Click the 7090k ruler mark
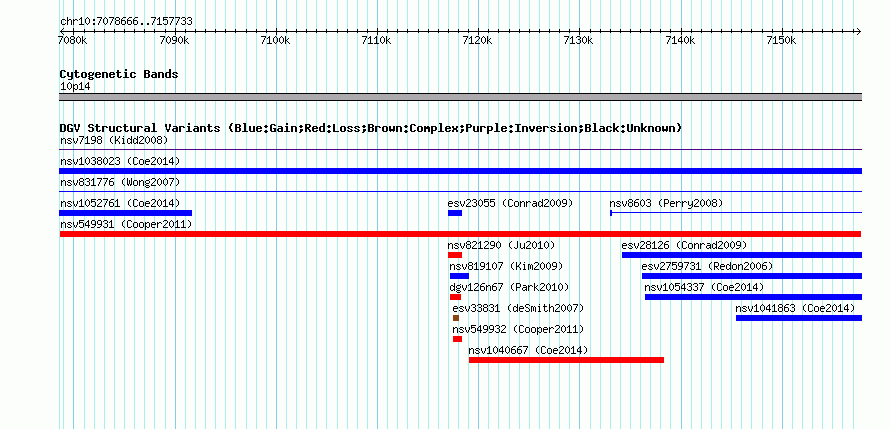 [x=174, y=41]
